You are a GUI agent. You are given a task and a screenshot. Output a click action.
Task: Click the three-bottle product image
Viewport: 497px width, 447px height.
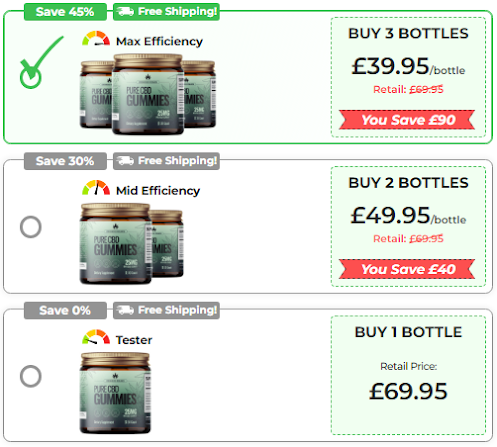tap(148, 94)
